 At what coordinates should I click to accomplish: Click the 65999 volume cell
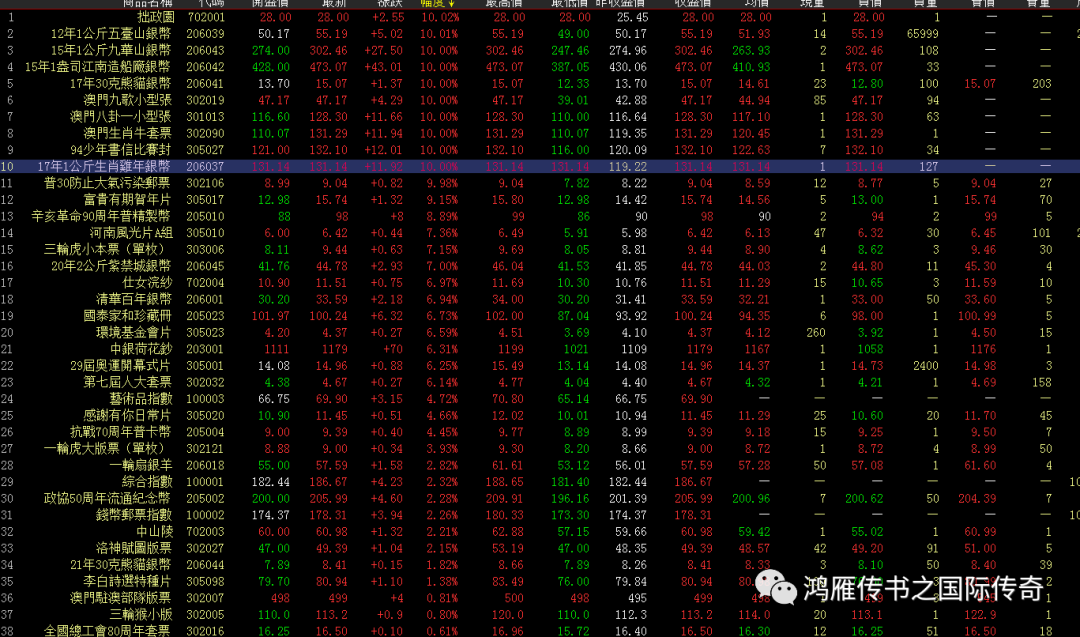pyautogui.click(x=922, y=34)
